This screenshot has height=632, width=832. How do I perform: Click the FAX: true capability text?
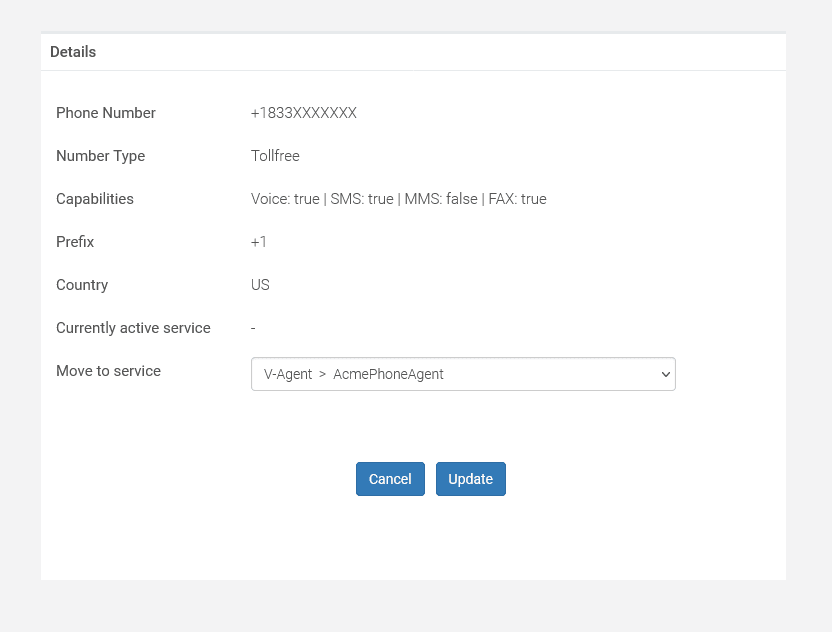coord(517,198)
